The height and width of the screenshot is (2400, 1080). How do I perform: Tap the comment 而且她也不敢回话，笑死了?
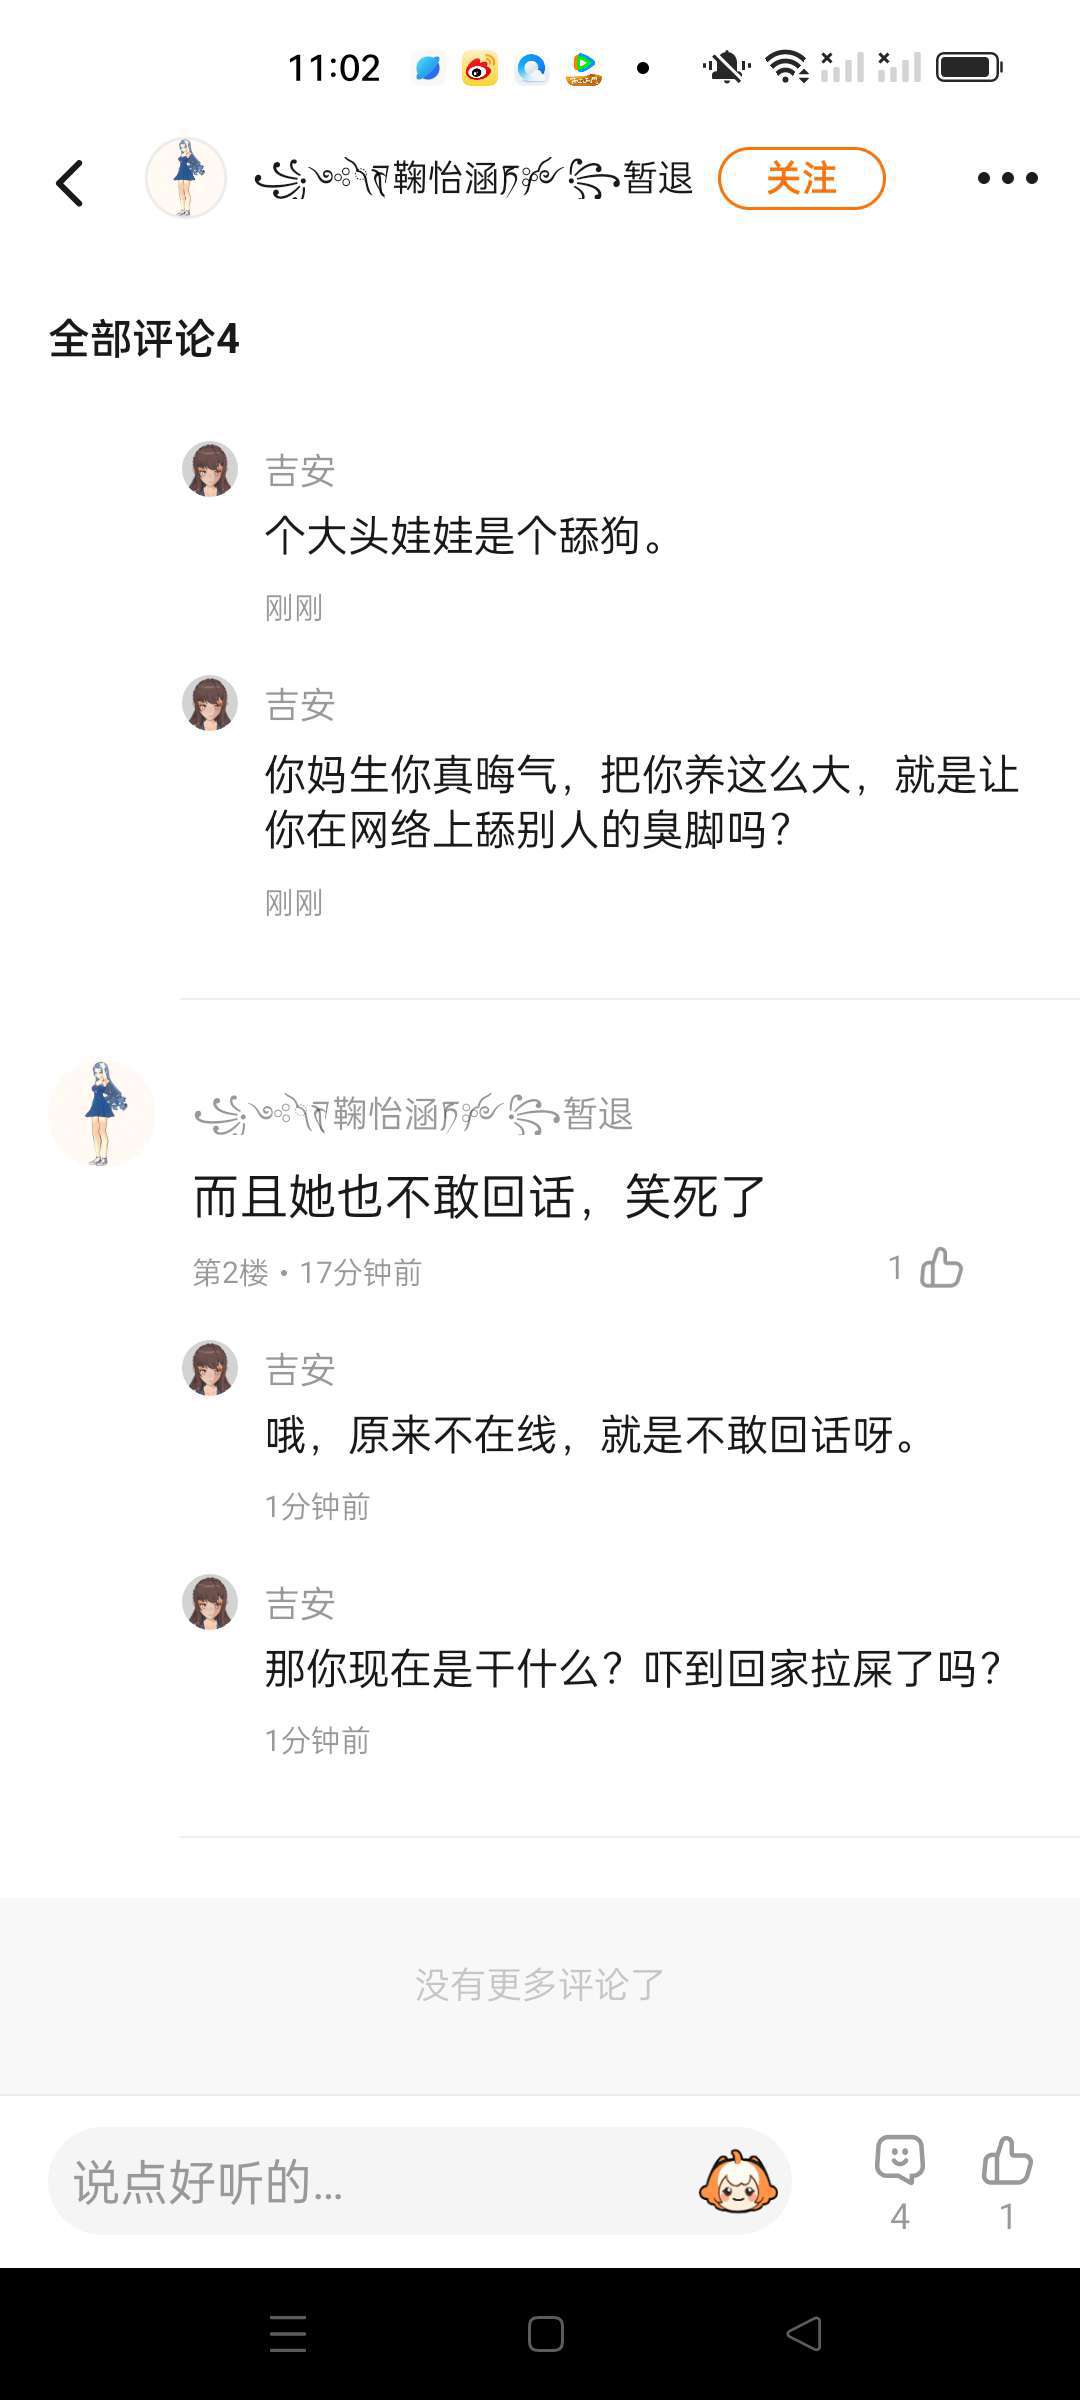(480, 1197)
